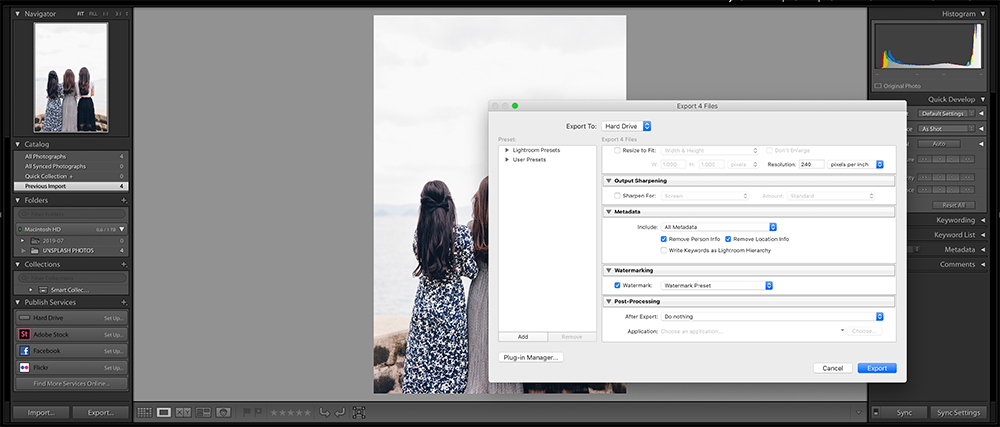Expand Lightroom Presets in preset list
Screen dimensions: 1000x427
[507, 150]
